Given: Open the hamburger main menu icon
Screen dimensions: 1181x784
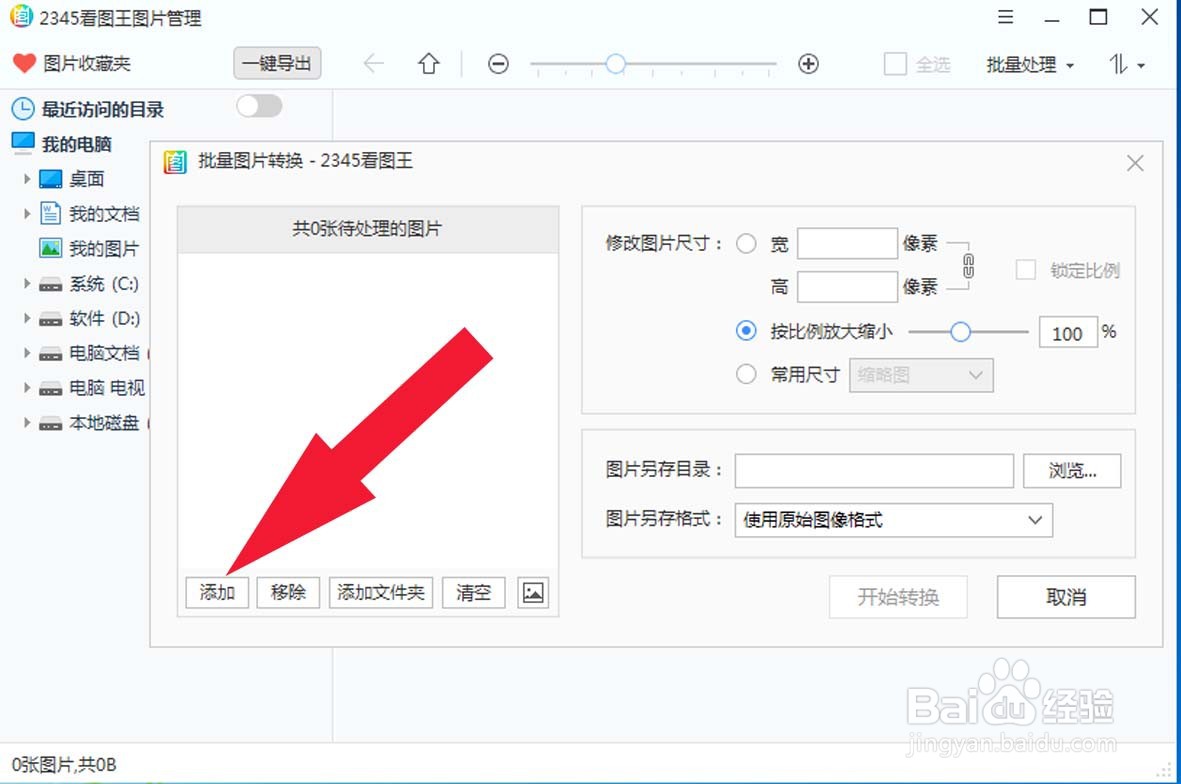Looking at the screenshot, I should [1006, 17].
